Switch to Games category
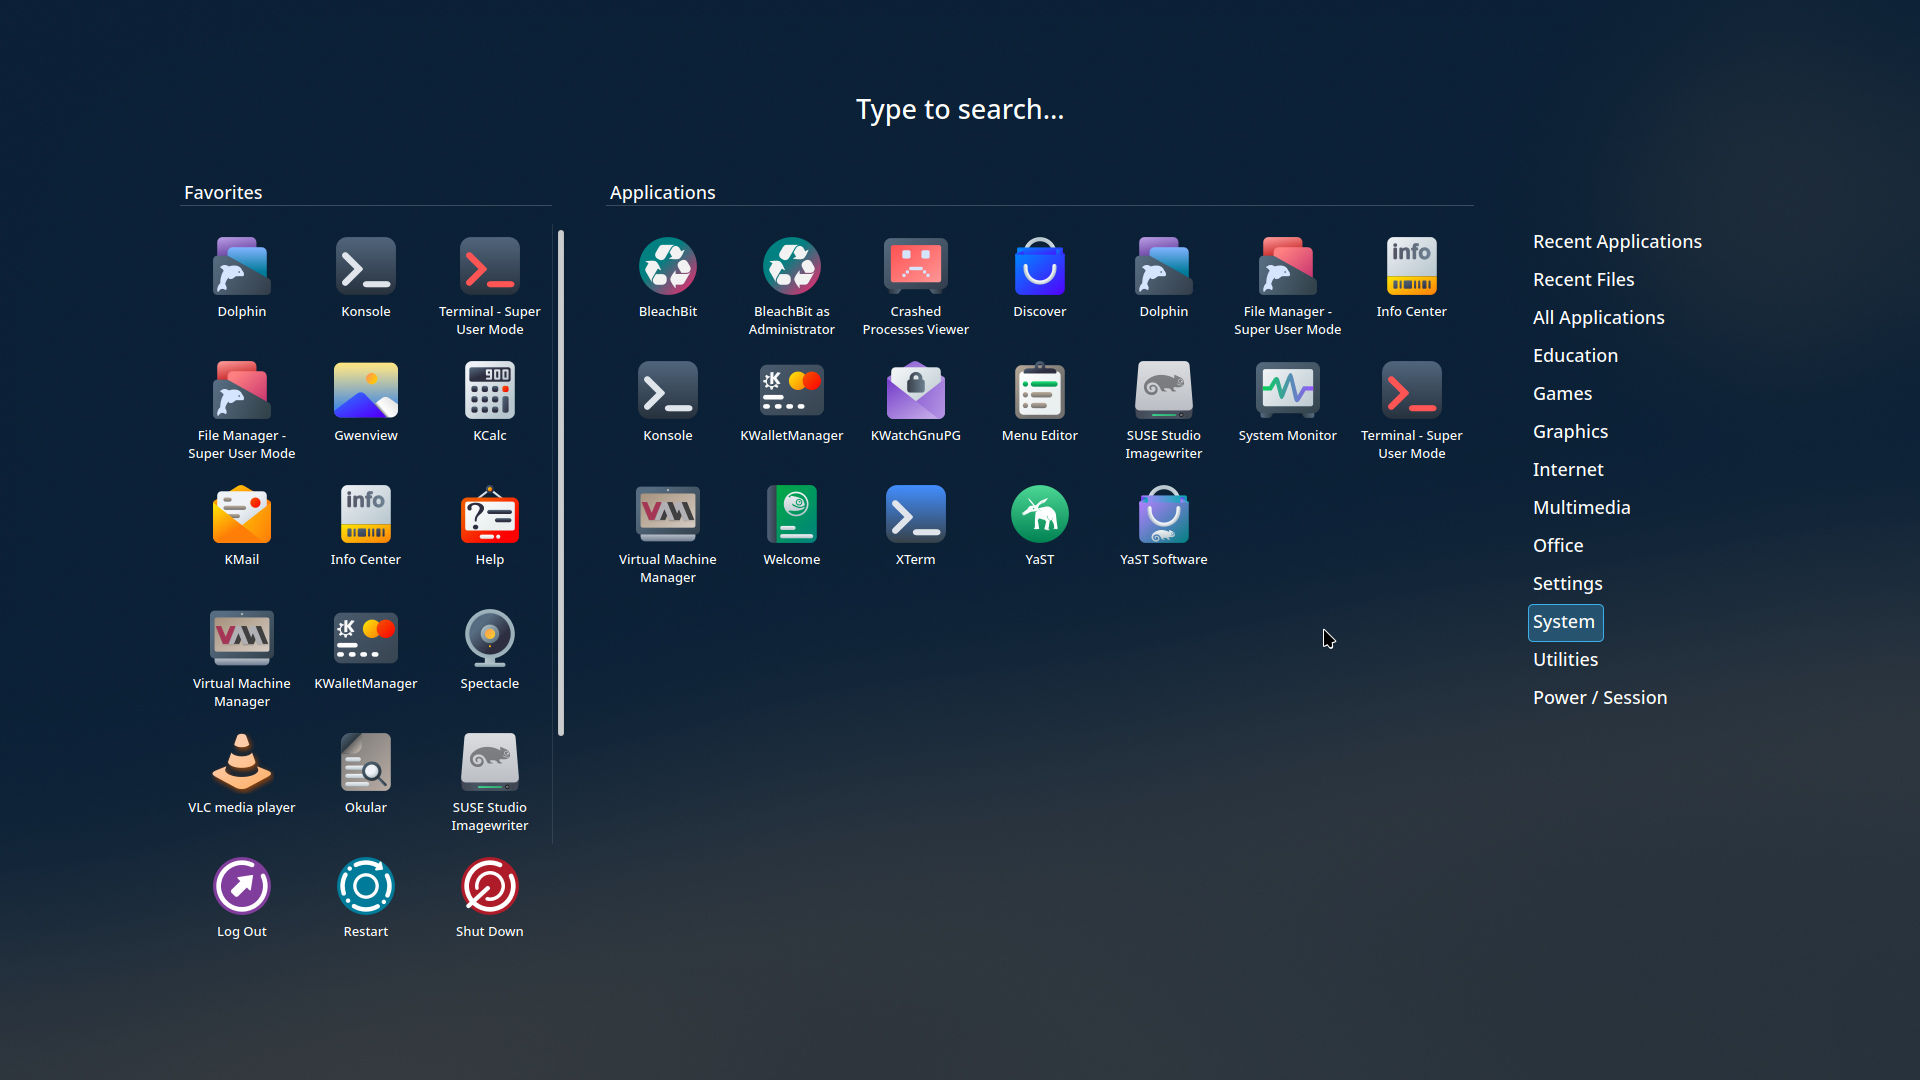 pyautogui.click(x=1562, y=394)
